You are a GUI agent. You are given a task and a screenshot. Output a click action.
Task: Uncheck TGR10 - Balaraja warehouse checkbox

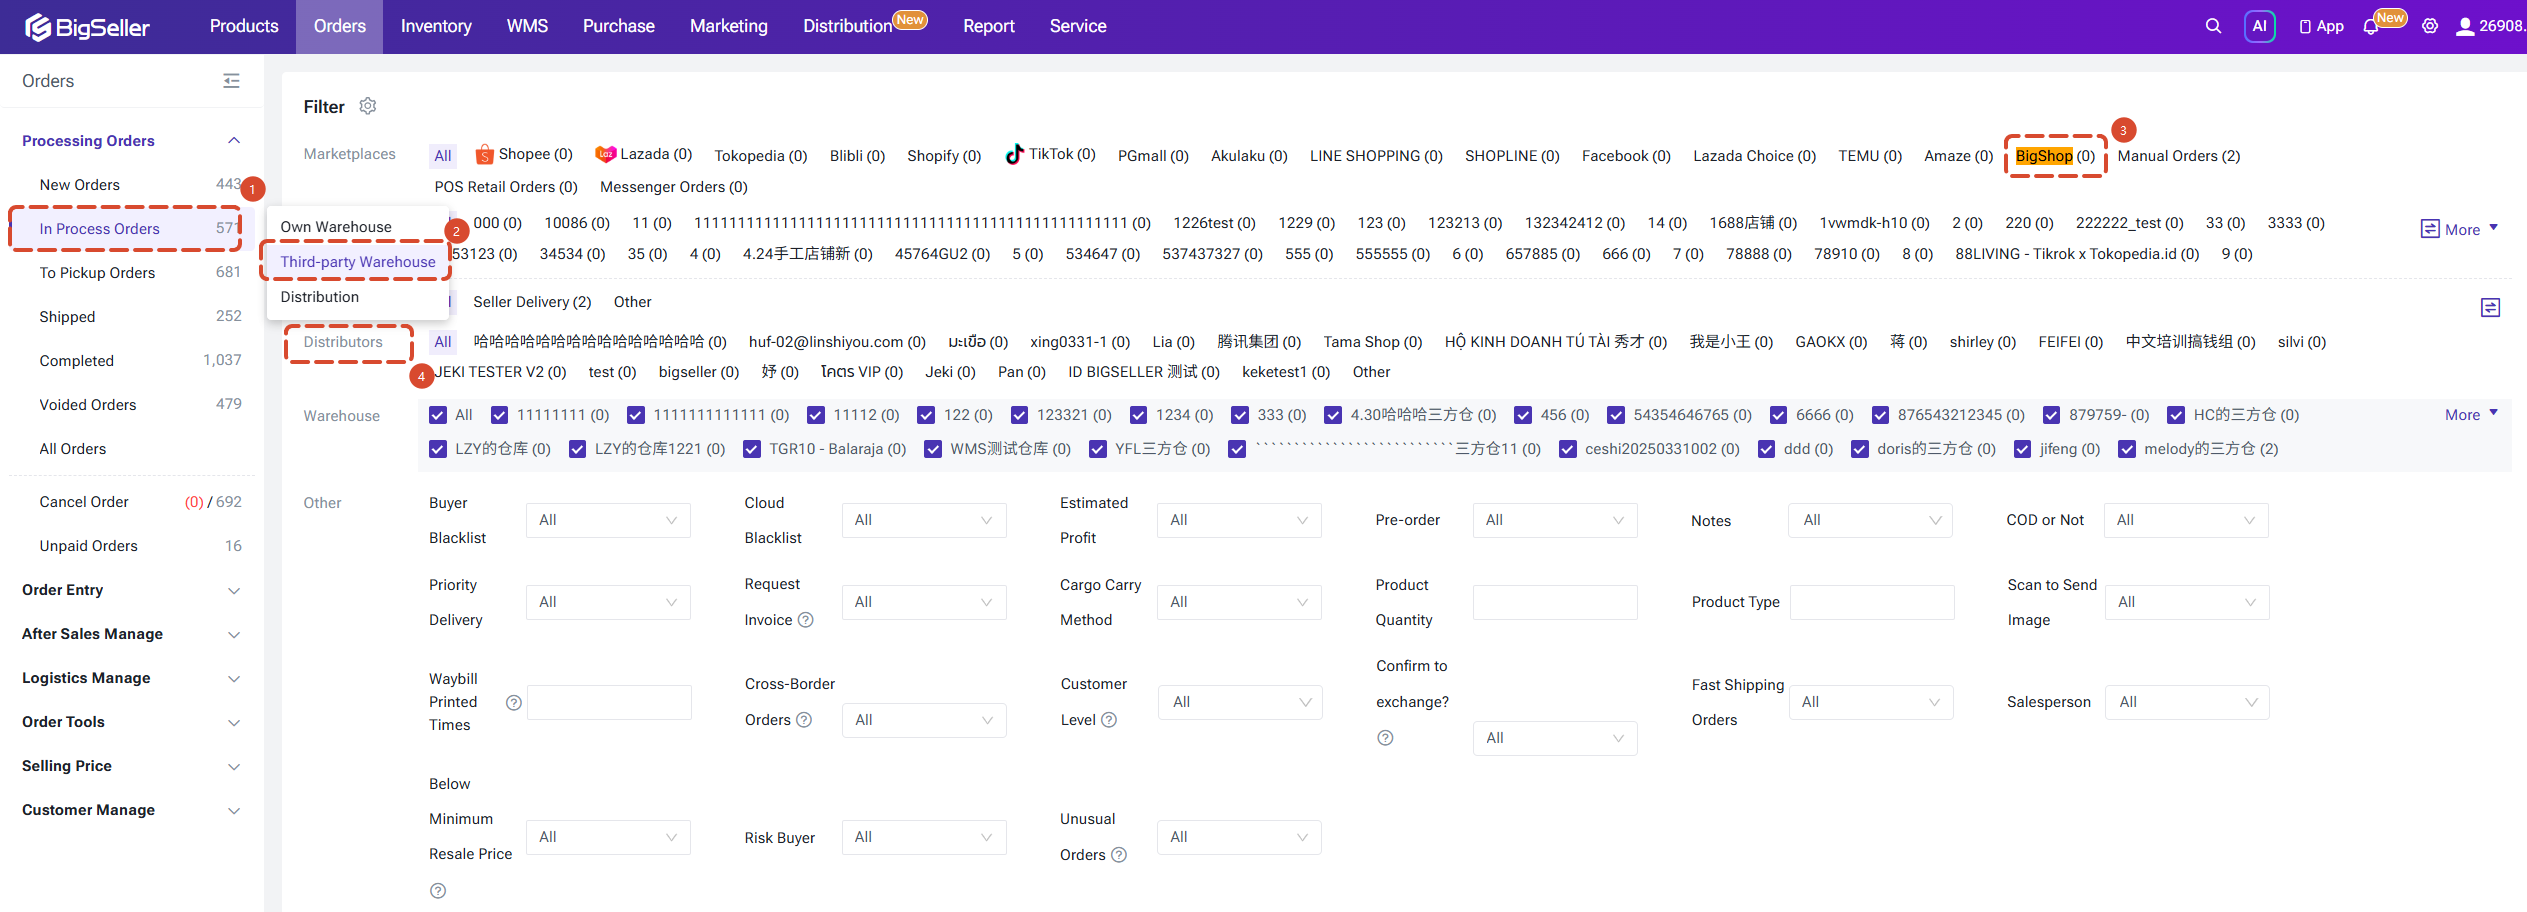pyautogui.click(x=752, y=449)
